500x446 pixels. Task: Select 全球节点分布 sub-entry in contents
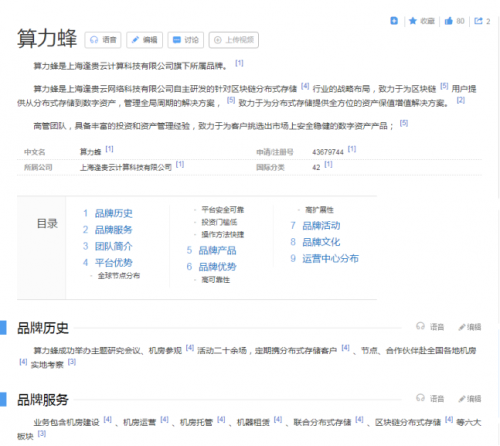coord(119,276)
